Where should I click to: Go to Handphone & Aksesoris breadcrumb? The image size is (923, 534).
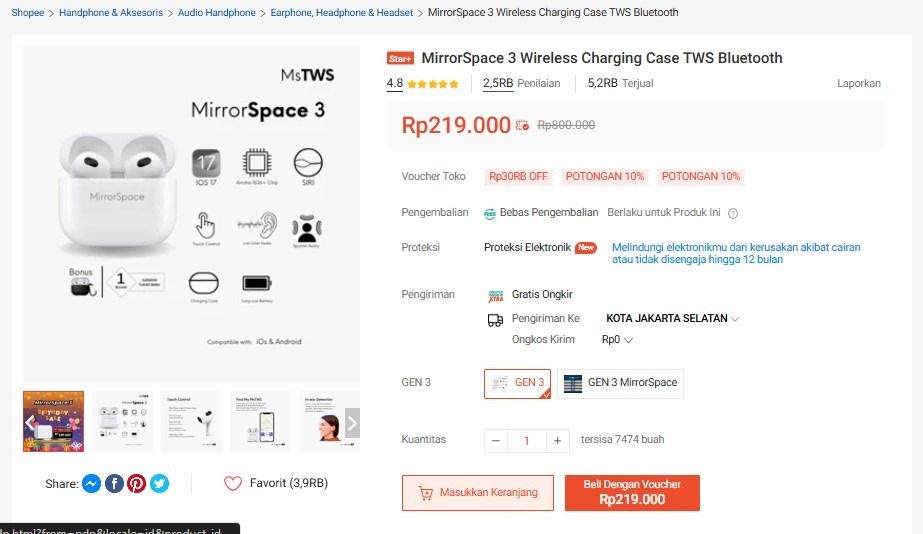coord(111,13)
